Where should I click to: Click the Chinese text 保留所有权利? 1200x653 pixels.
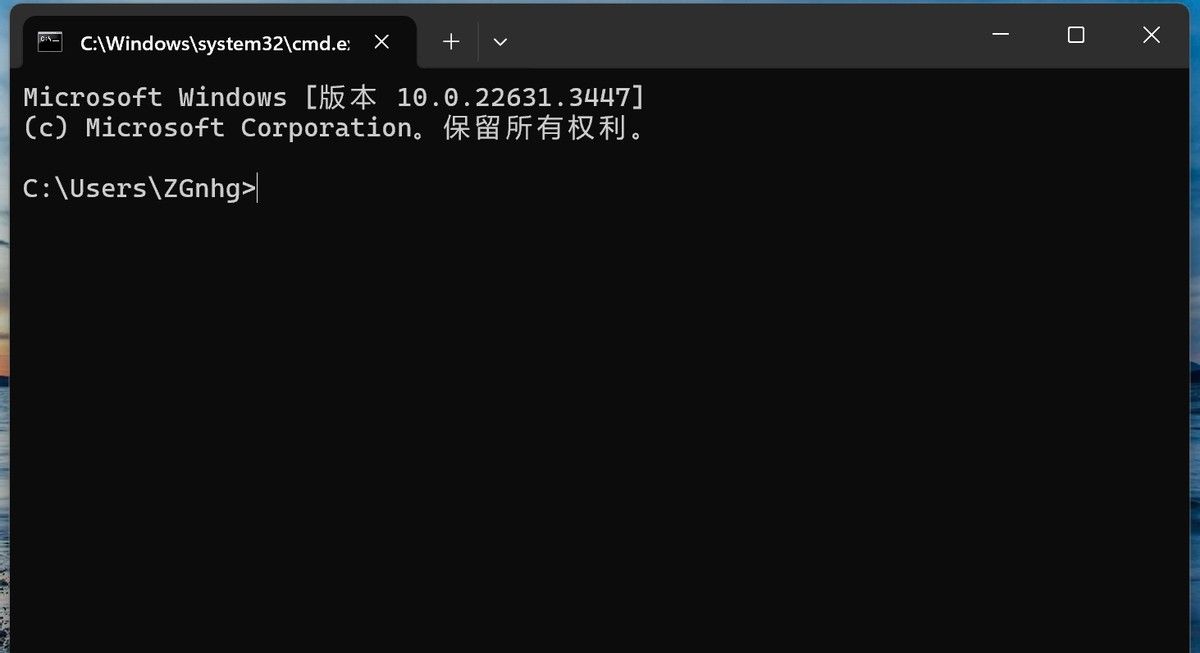click(x=534, y=128)
